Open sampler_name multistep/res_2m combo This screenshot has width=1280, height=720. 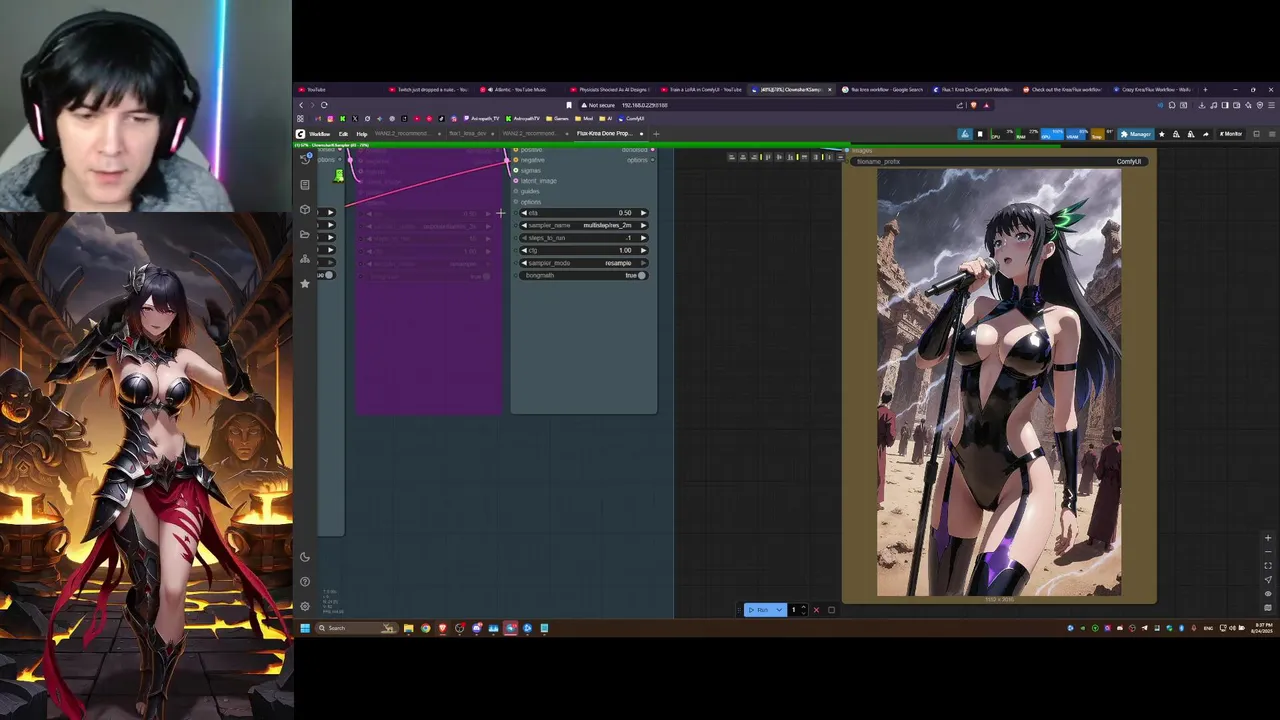pyautogui.click(x=584, y=225)
